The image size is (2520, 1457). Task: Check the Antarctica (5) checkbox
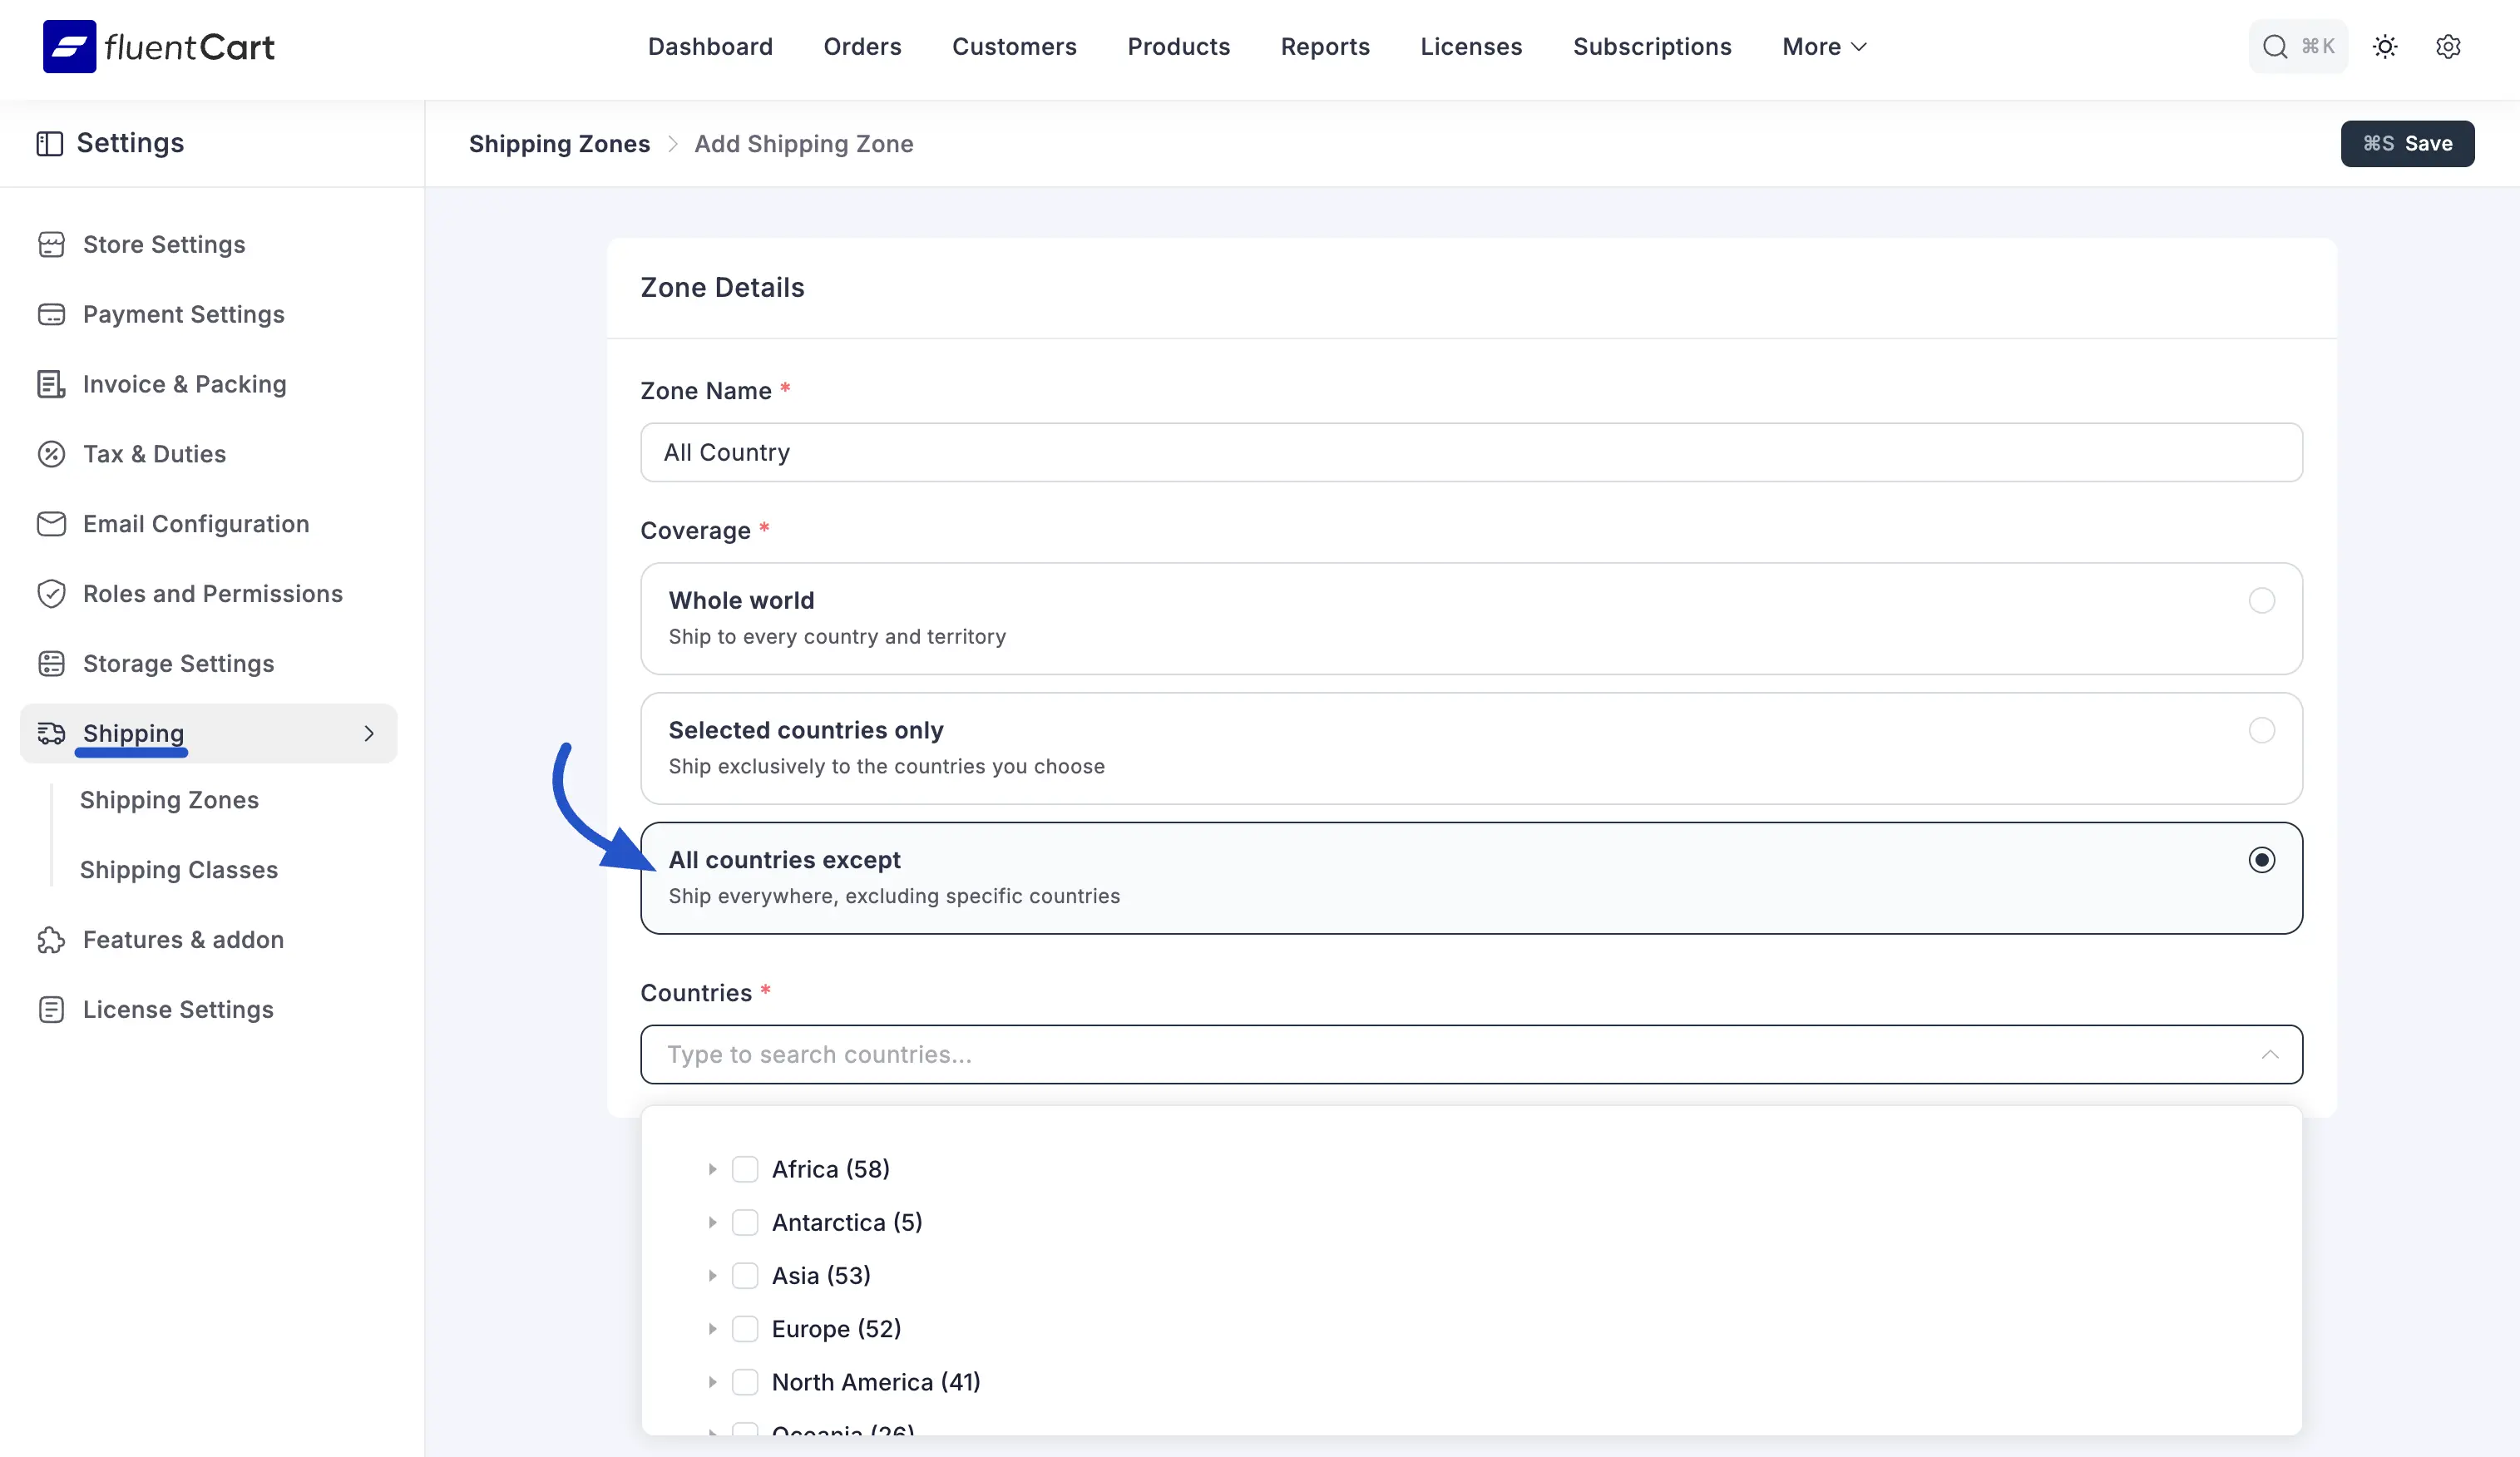tap(745, 1222)
